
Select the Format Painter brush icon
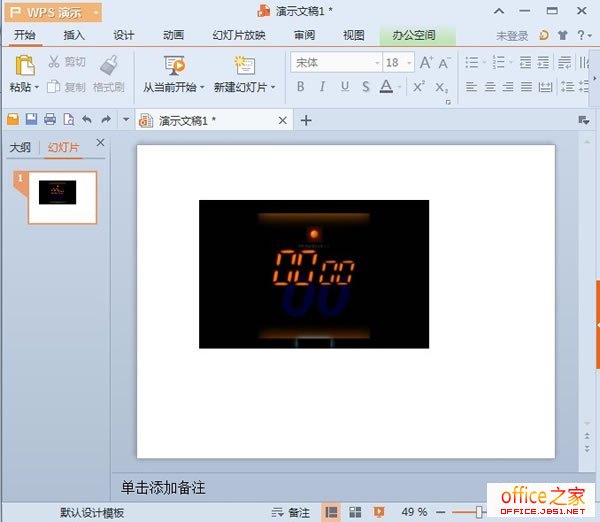(109, 65)
